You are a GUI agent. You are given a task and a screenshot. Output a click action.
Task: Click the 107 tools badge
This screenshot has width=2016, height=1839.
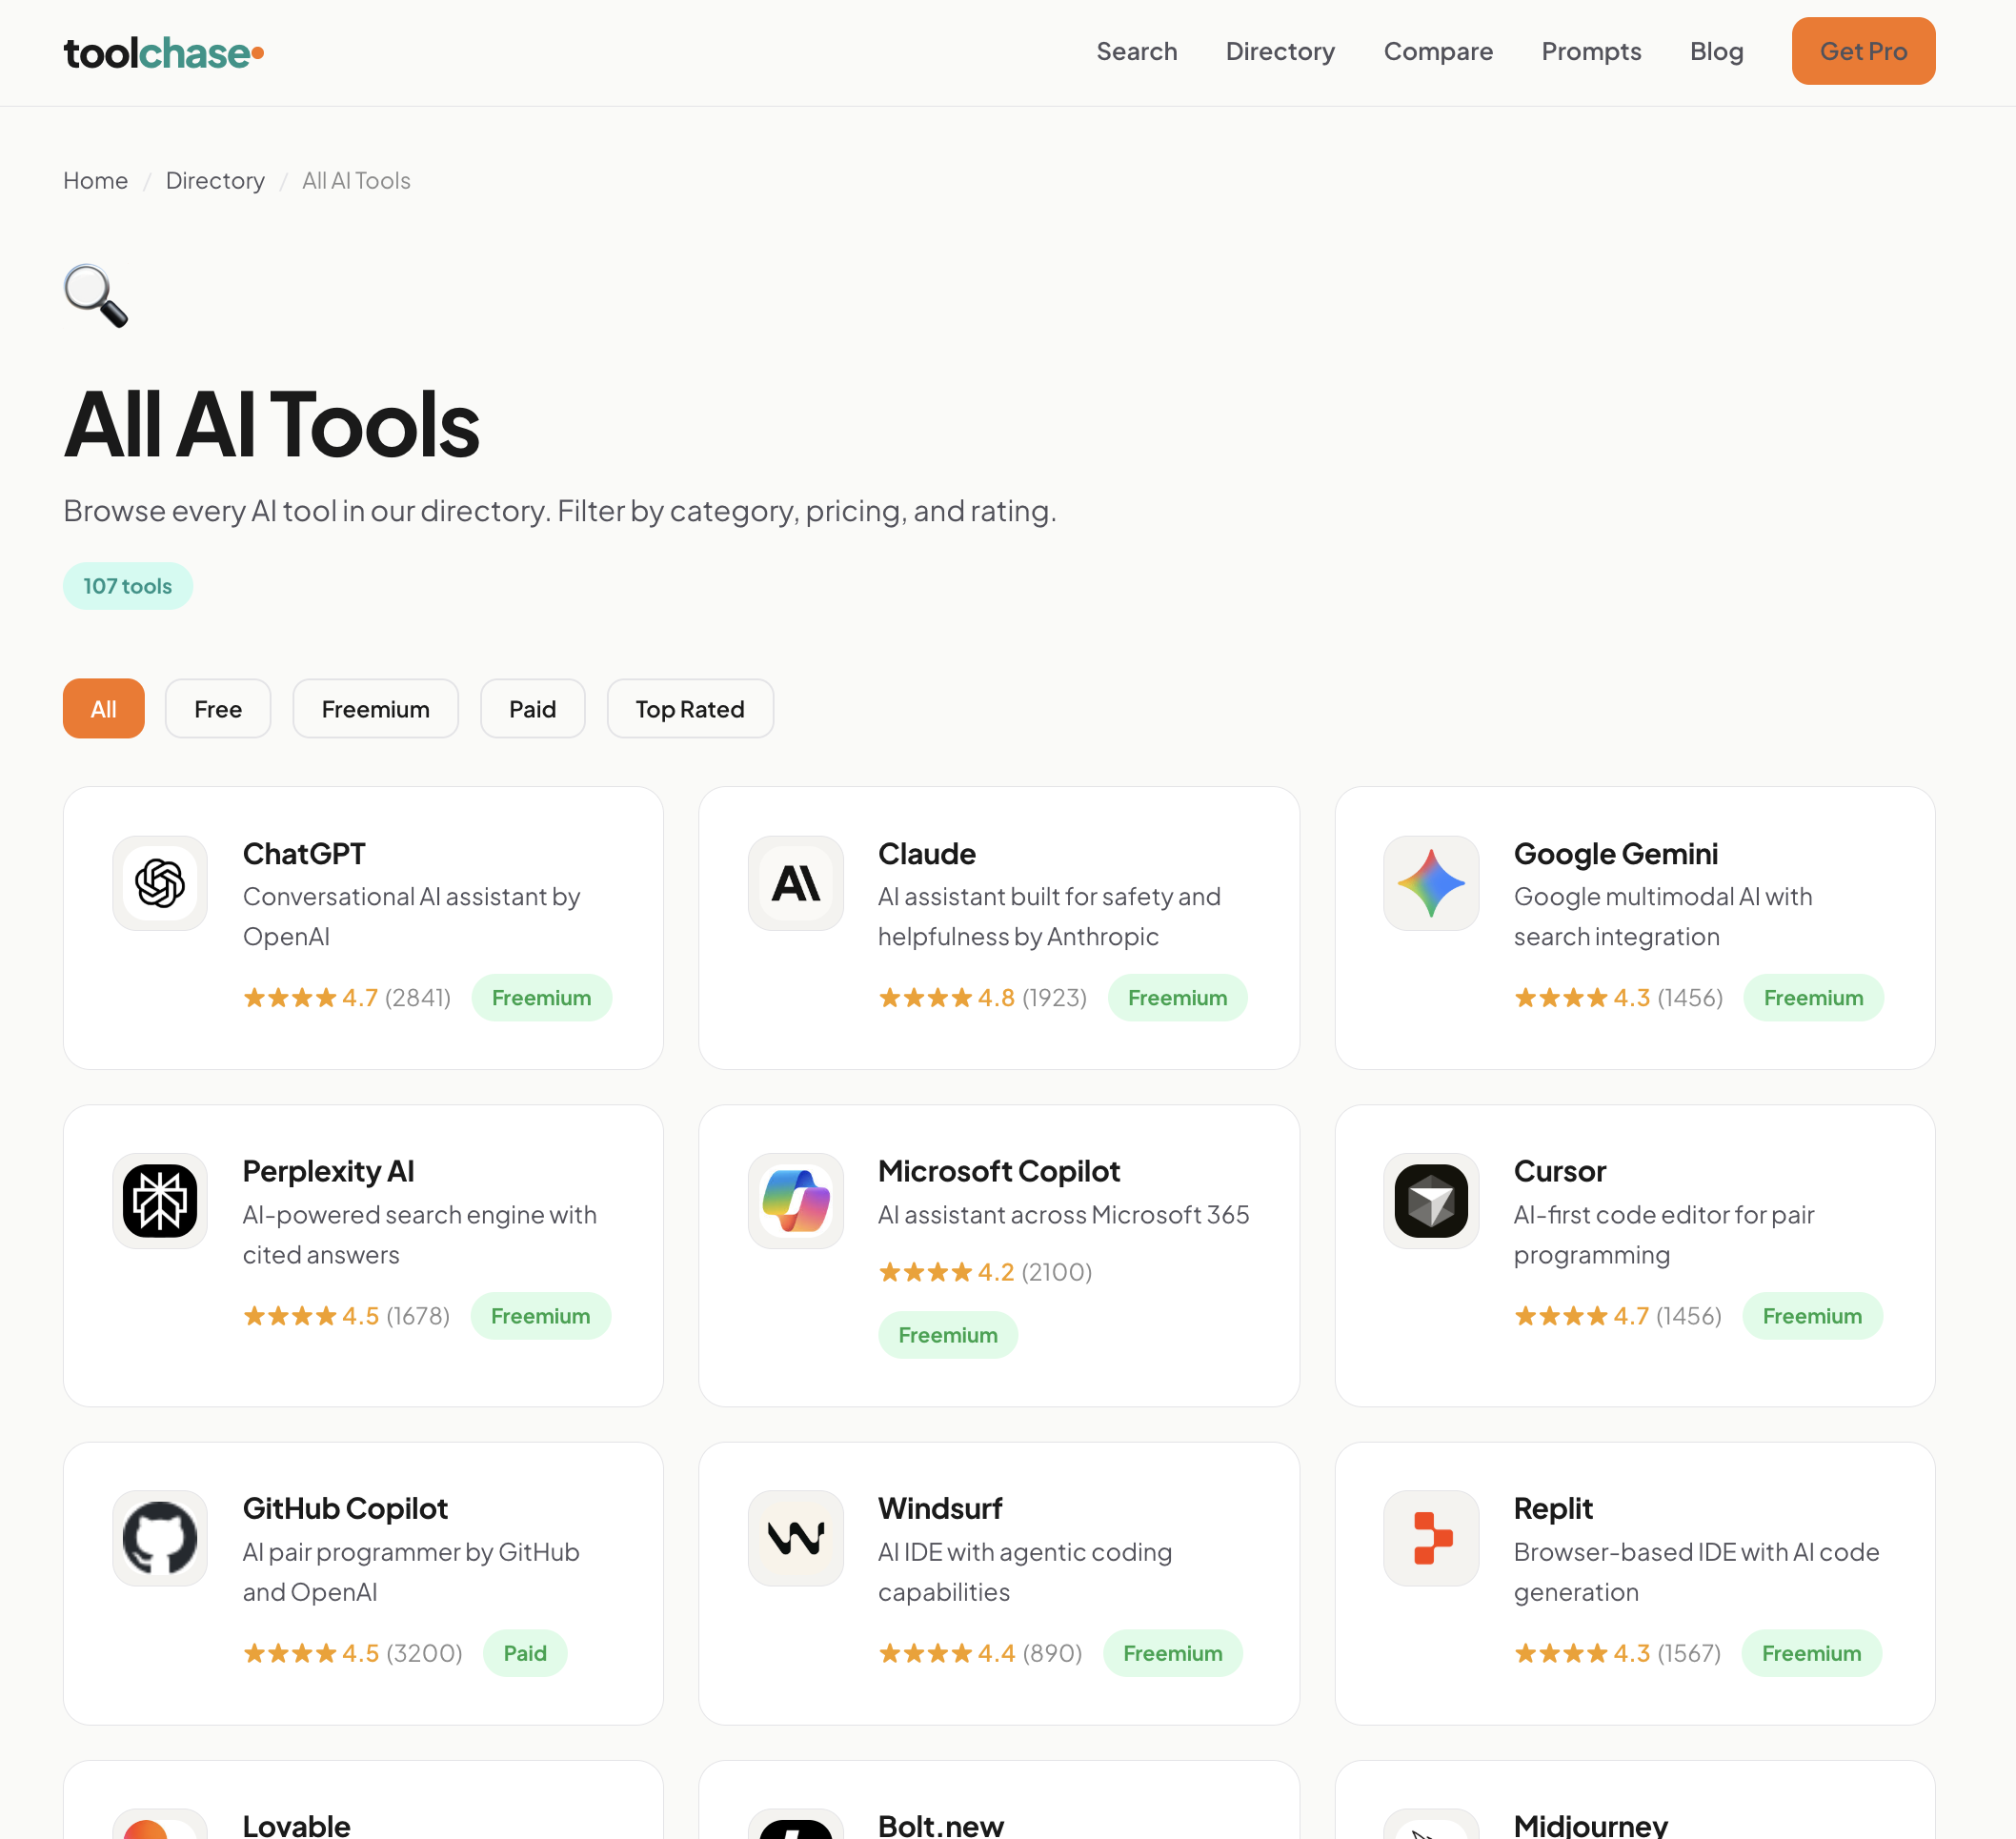click(127, 586)
